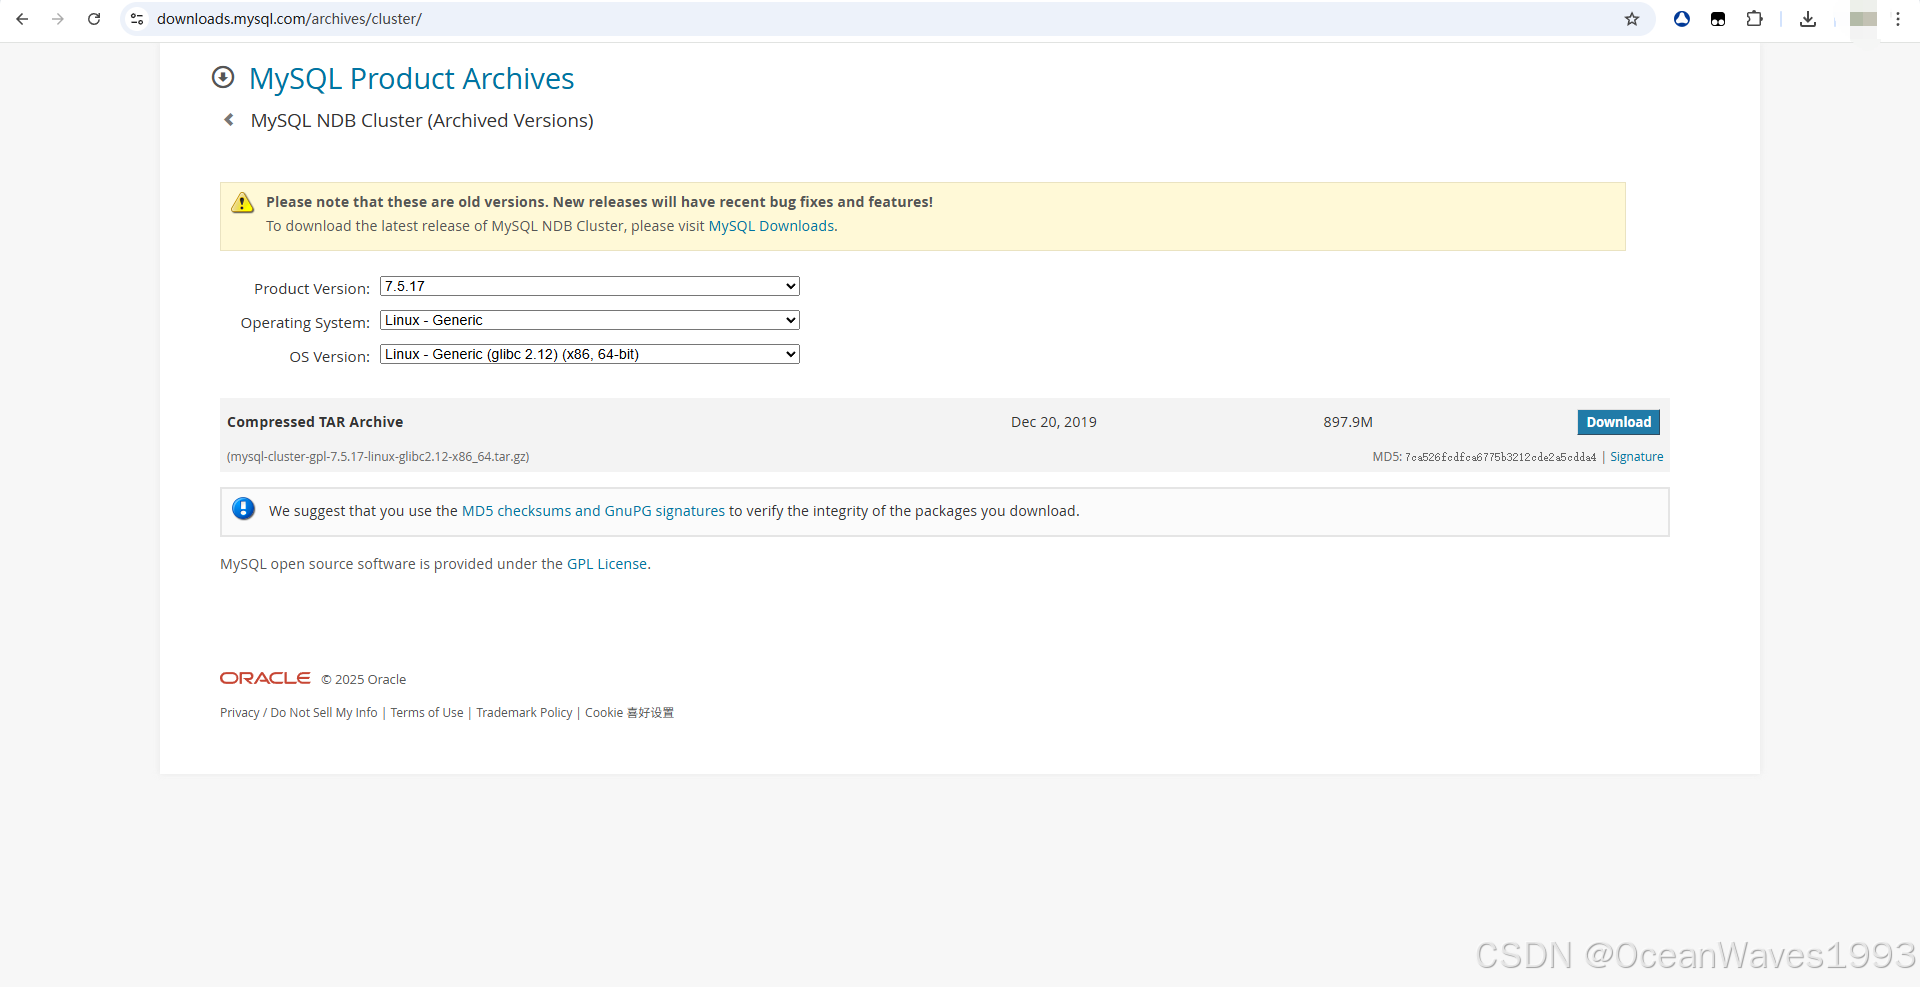Open the black square browser extension icon

click(x=1718, y=19)
